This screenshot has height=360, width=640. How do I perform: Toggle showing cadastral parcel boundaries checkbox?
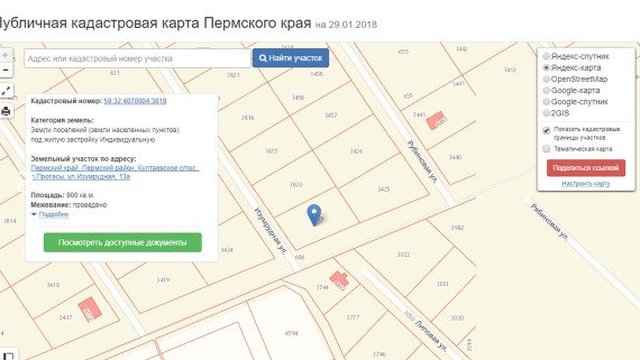547,131
